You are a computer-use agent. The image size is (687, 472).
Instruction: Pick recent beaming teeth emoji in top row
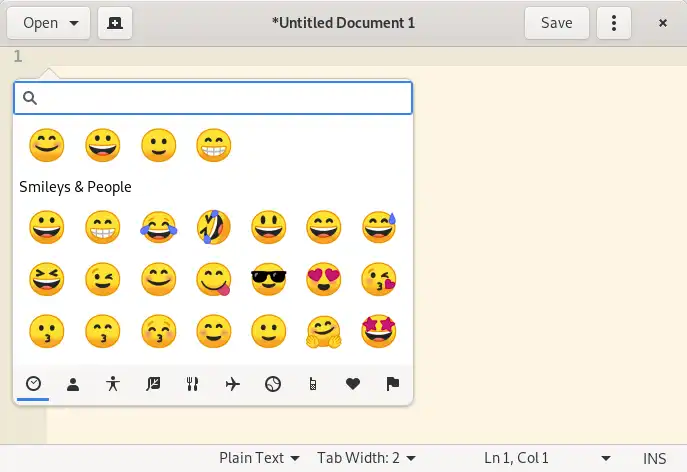tap(214, 145)
